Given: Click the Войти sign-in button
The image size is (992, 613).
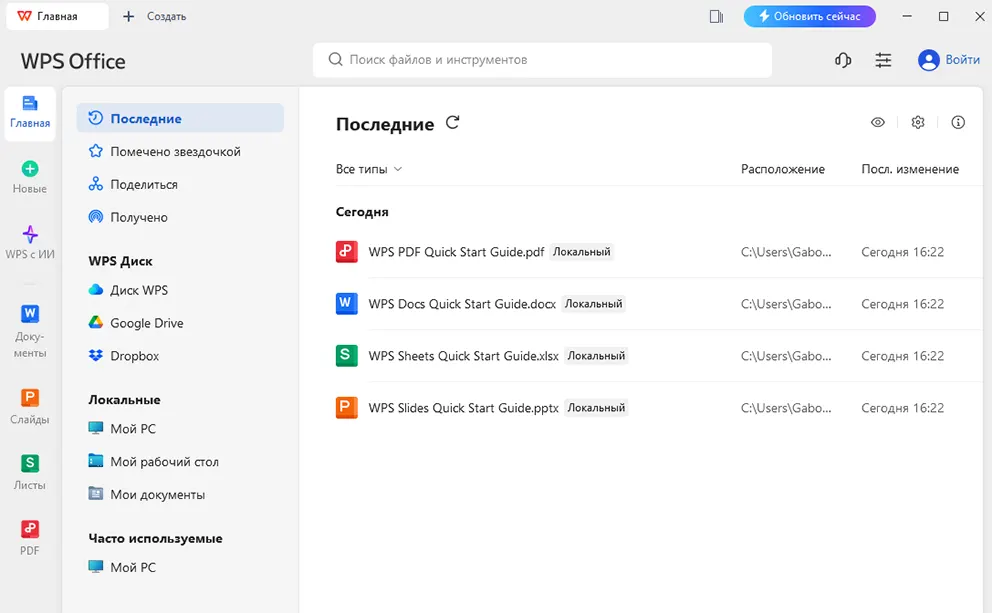Looking at the screenshot, I should [x=949, y=60].
